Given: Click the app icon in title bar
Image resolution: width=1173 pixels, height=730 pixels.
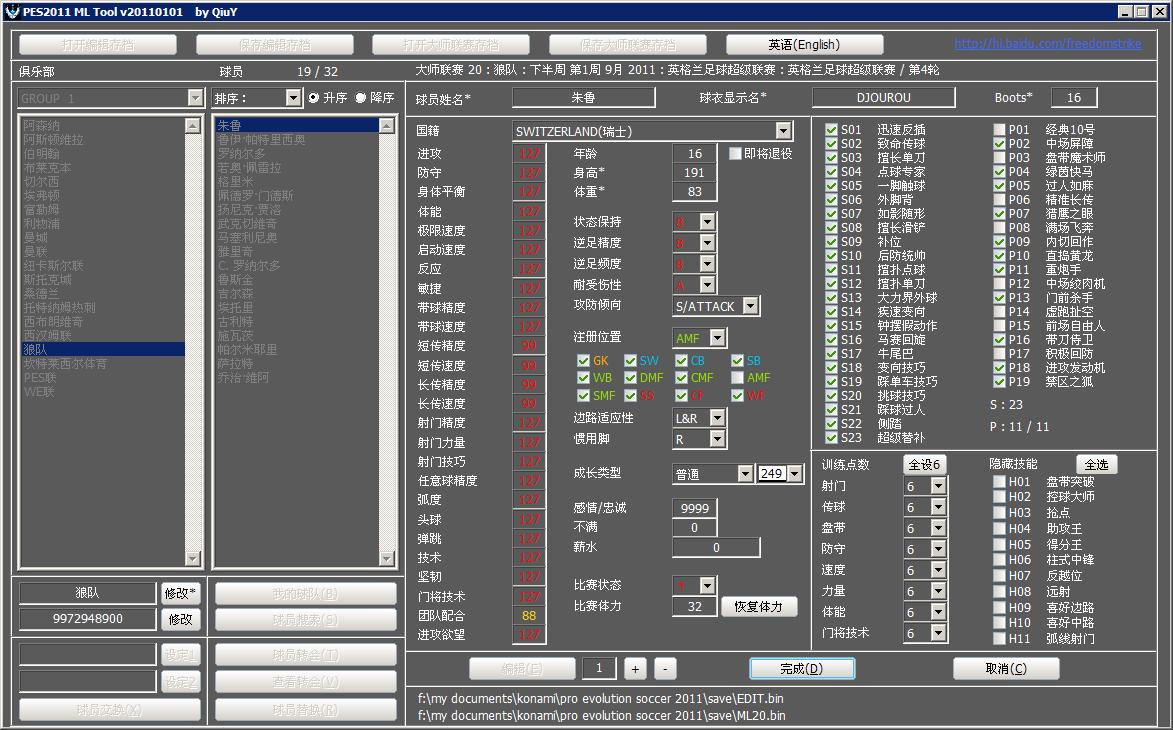Looking at the screenshot, I should point(10,11).
